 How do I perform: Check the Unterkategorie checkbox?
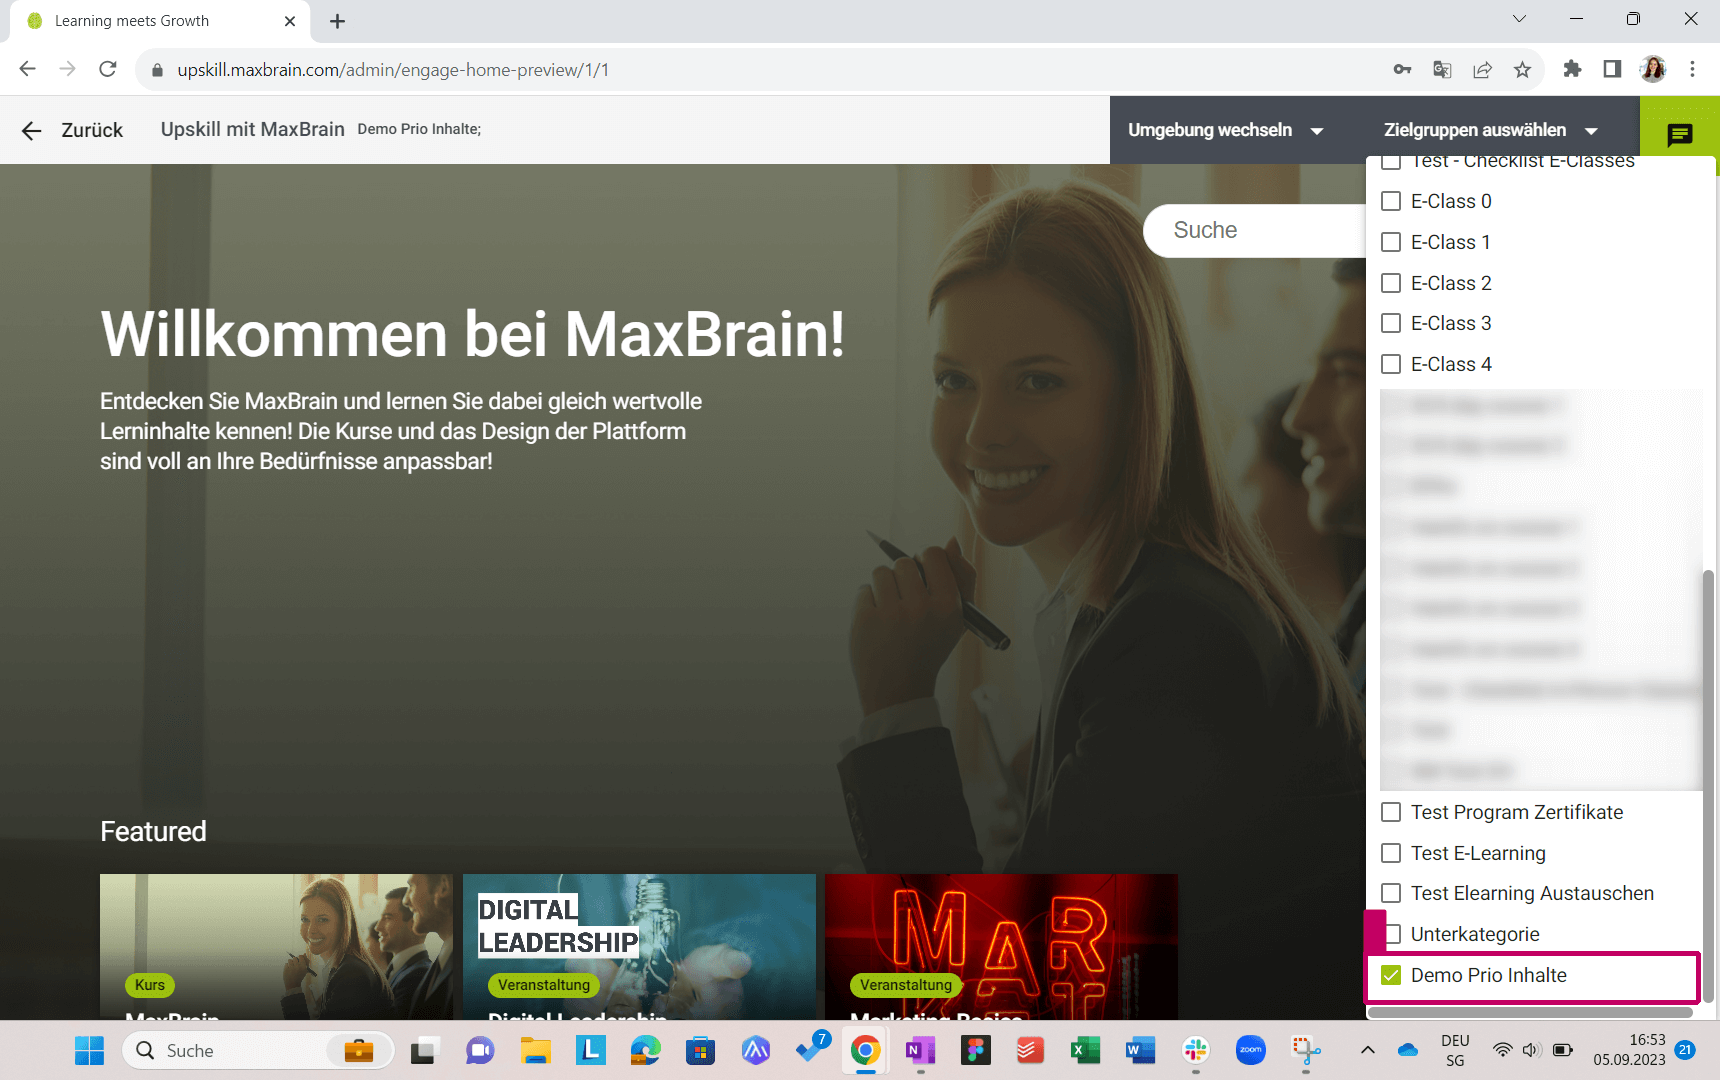pyautogui.click(x=1393, y=934)
